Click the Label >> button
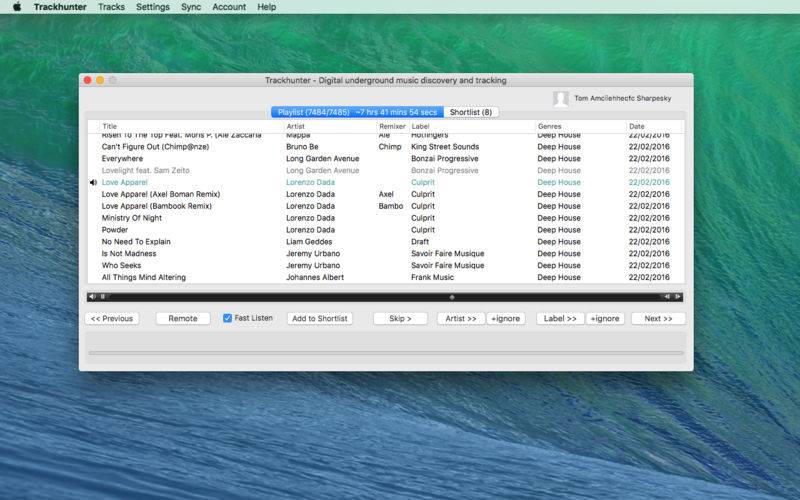This screenshot has height=500, width=800. 560,318
